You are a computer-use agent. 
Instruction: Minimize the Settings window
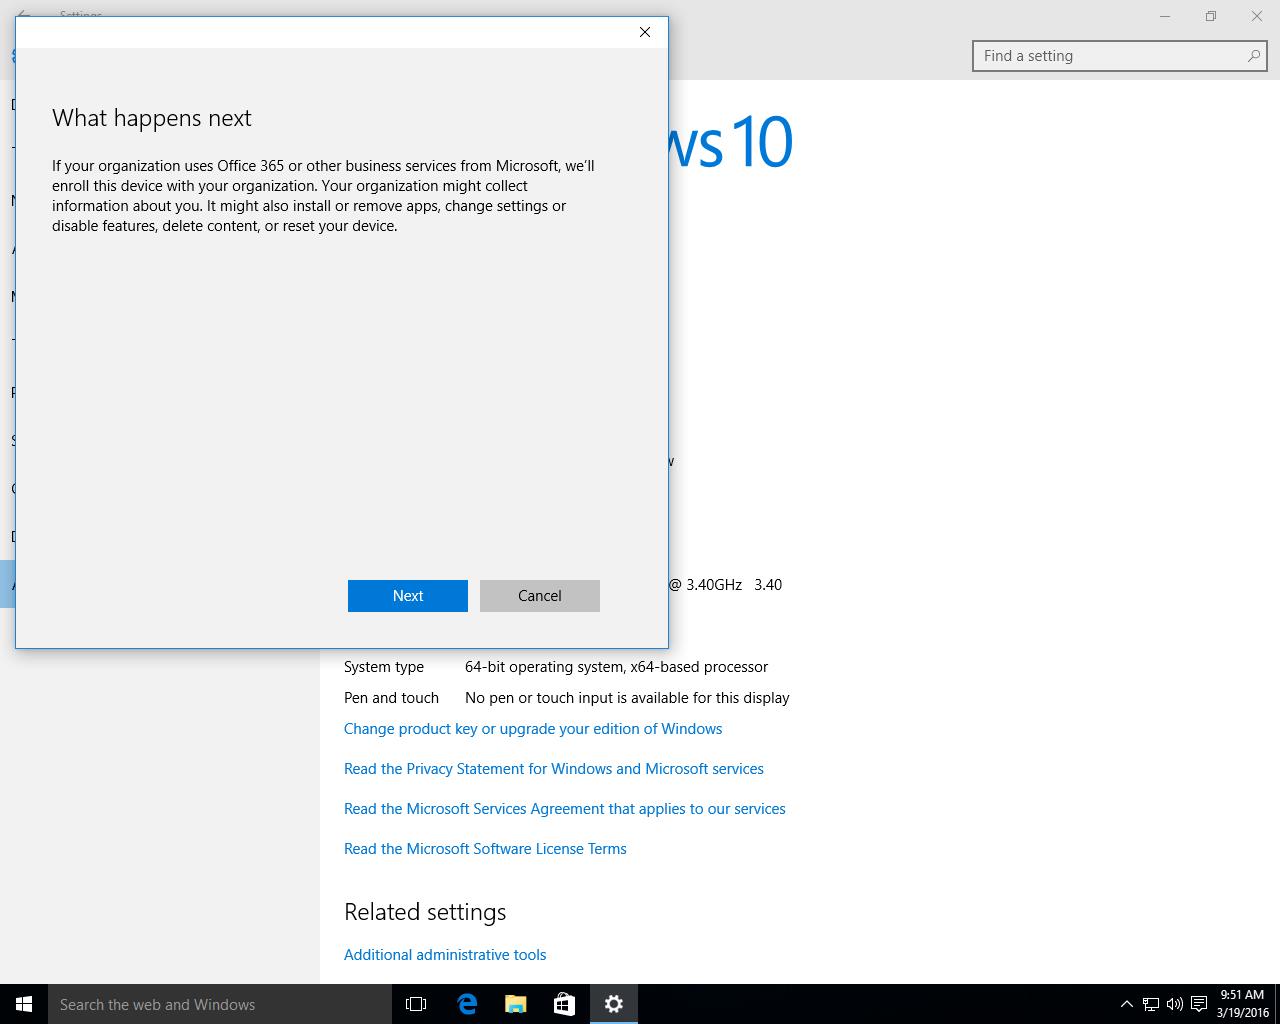1165,16
